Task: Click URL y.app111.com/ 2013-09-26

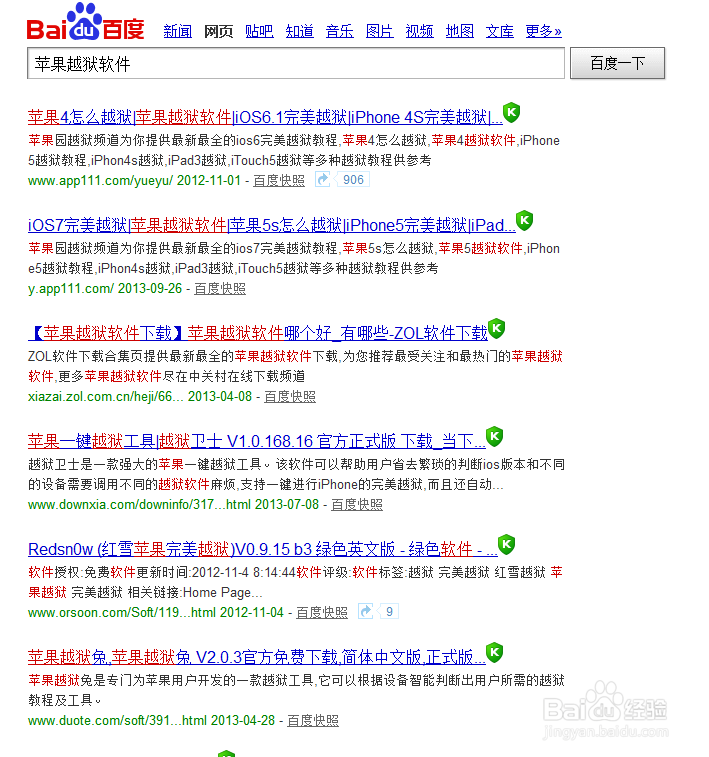Action: (105, 289)
